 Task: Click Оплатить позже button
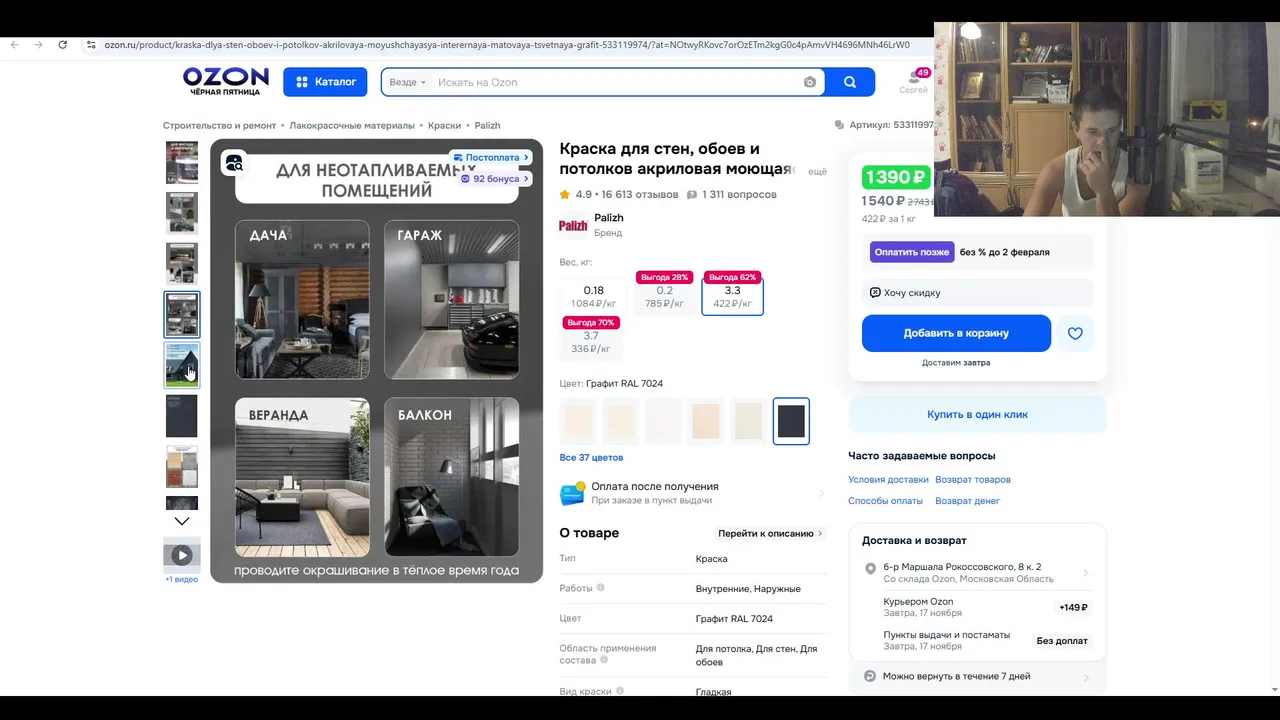tap(911, 252)
